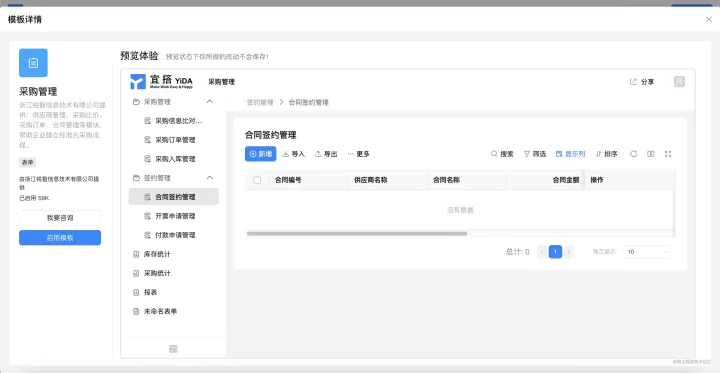The height and width of the screenshot is (373, 720).
Task: Collapse the 签约管理 sidebar group
Action: point(210,177)
